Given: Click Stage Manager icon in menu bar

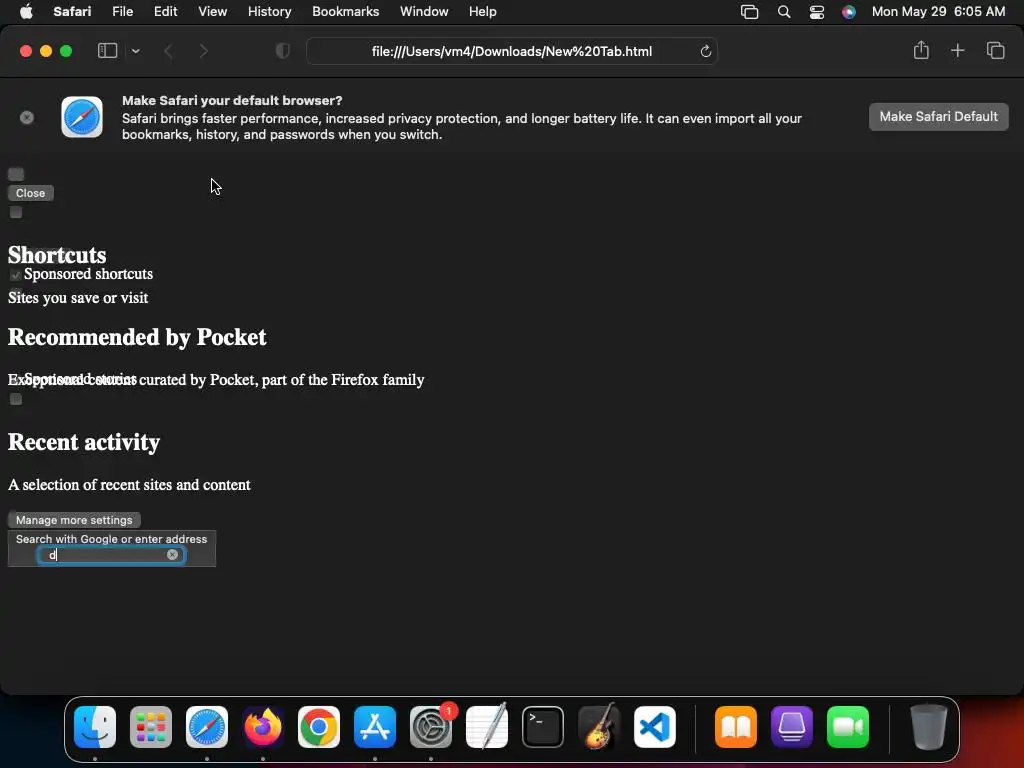Looking at the screenshot, I should point(749,12).
